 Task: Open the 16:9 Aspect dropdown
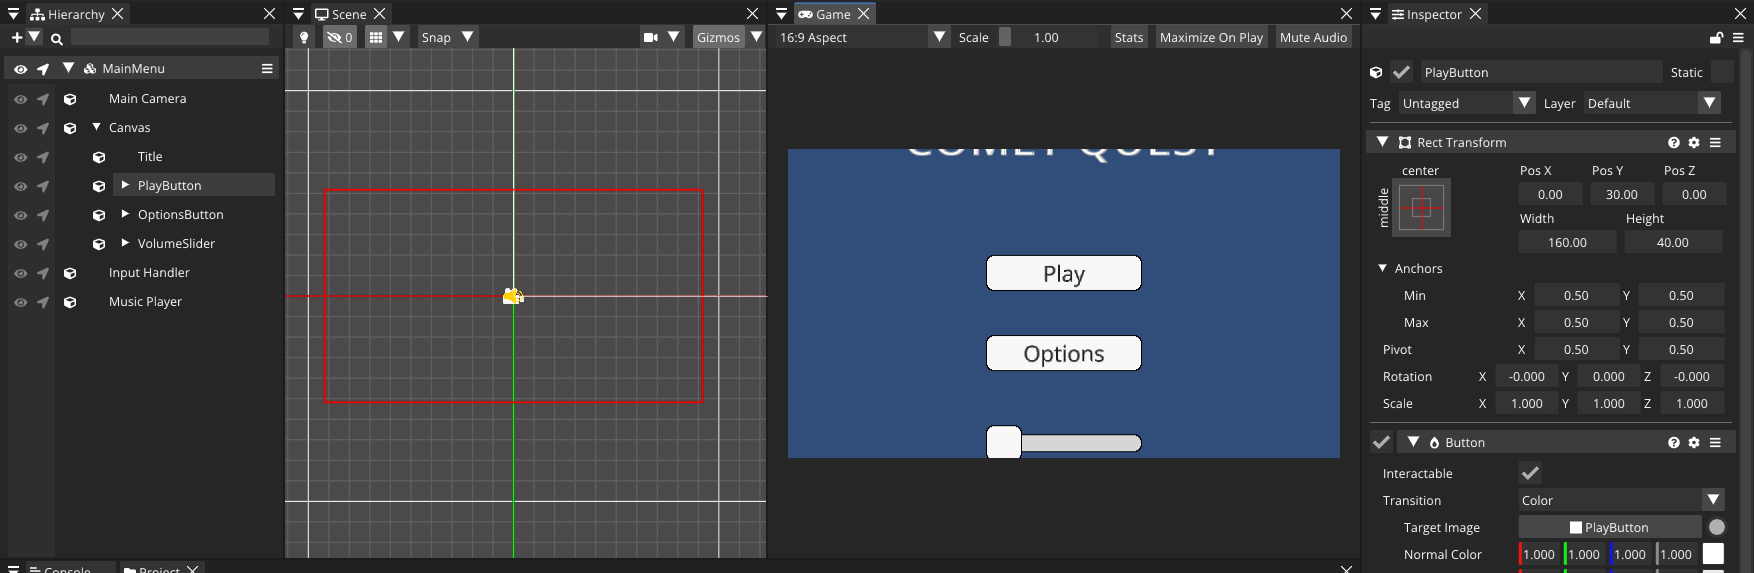coord(863,37)
